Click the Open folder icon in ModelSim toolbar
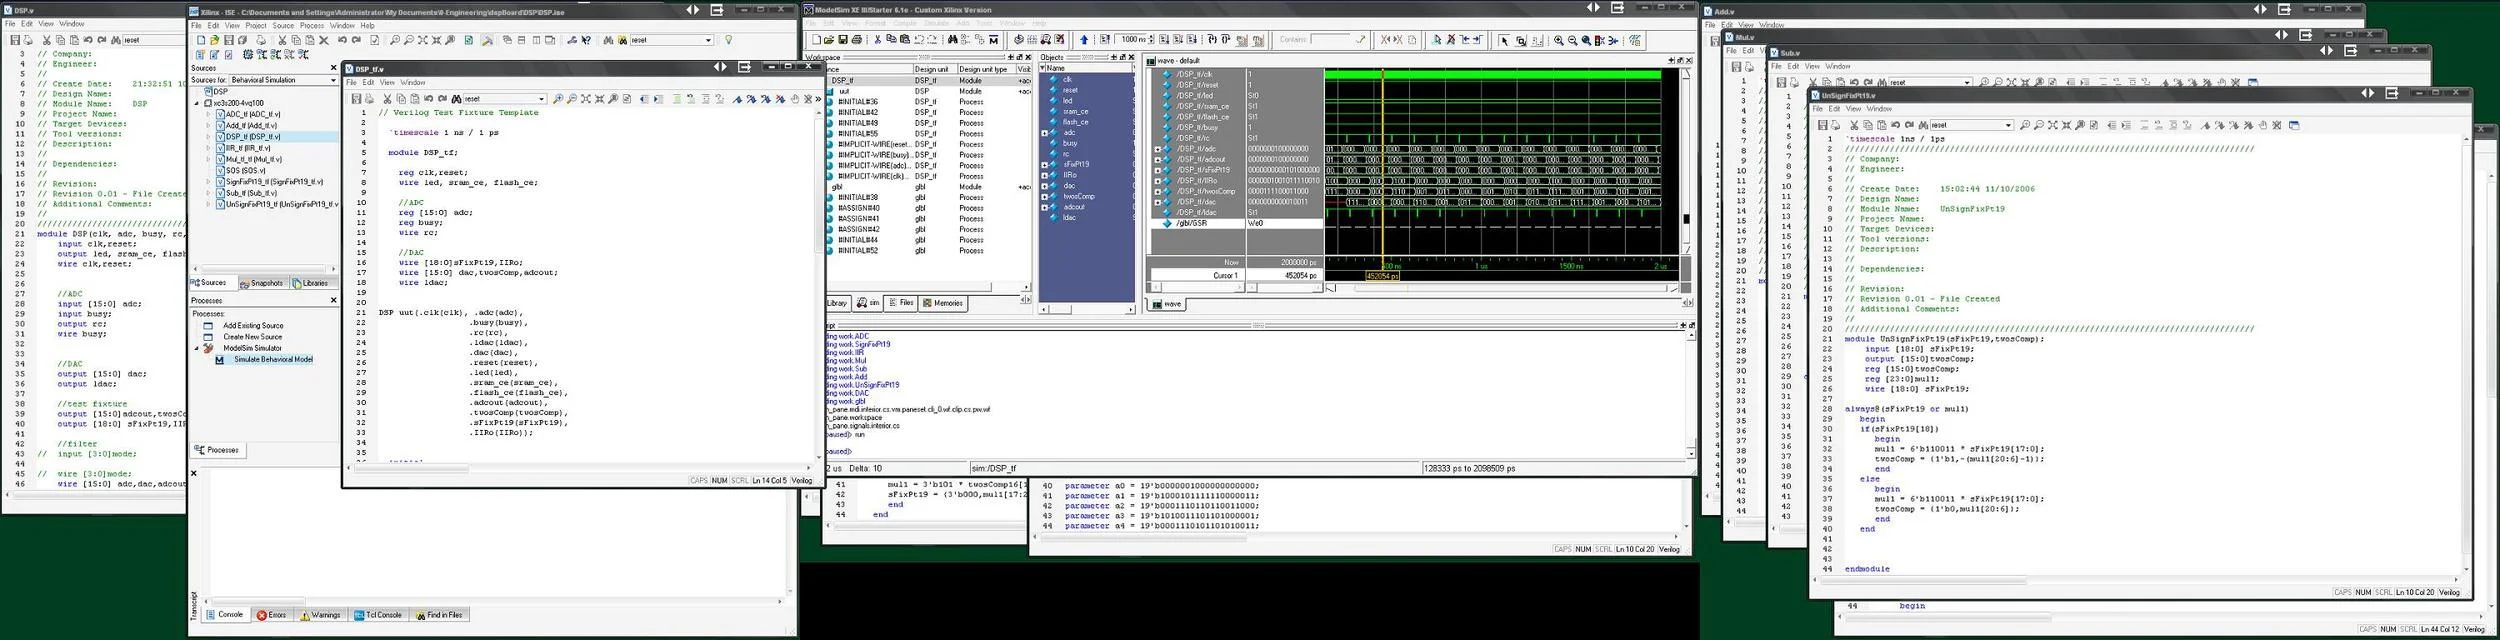Image resolution: width=2500 pixels, height=640 pixels. click(x=829, y=40)
